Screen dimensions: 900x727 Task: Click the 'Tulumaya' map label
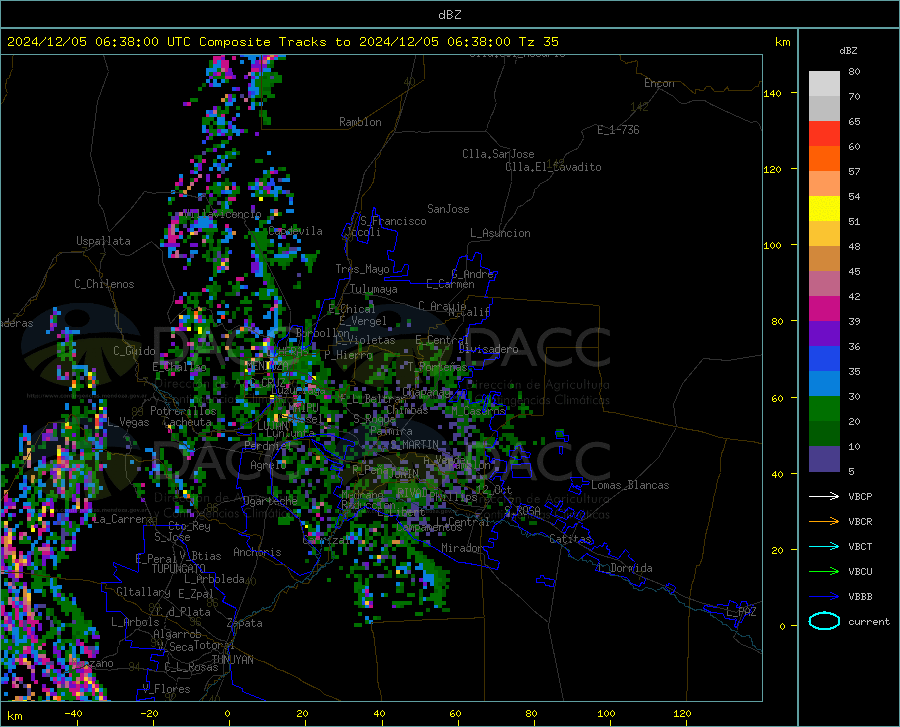coord(374,289)
